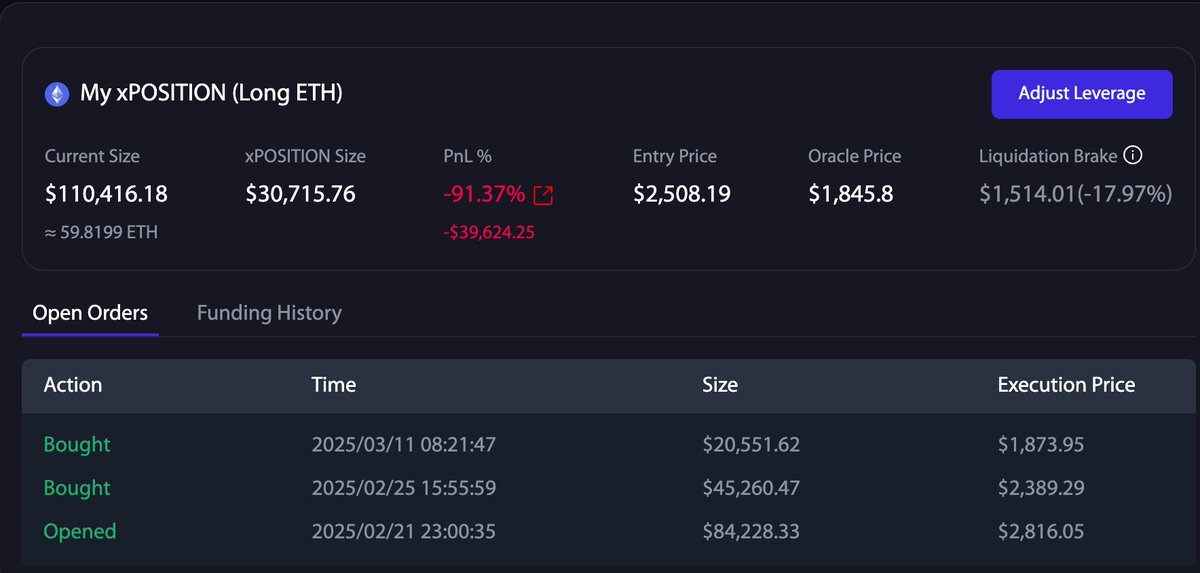The height and width of the screenshot is (573, 1200).
Task: Select the Opened order row from 2025/02/21
Action: pyautogui.click(x=80, y=531)
